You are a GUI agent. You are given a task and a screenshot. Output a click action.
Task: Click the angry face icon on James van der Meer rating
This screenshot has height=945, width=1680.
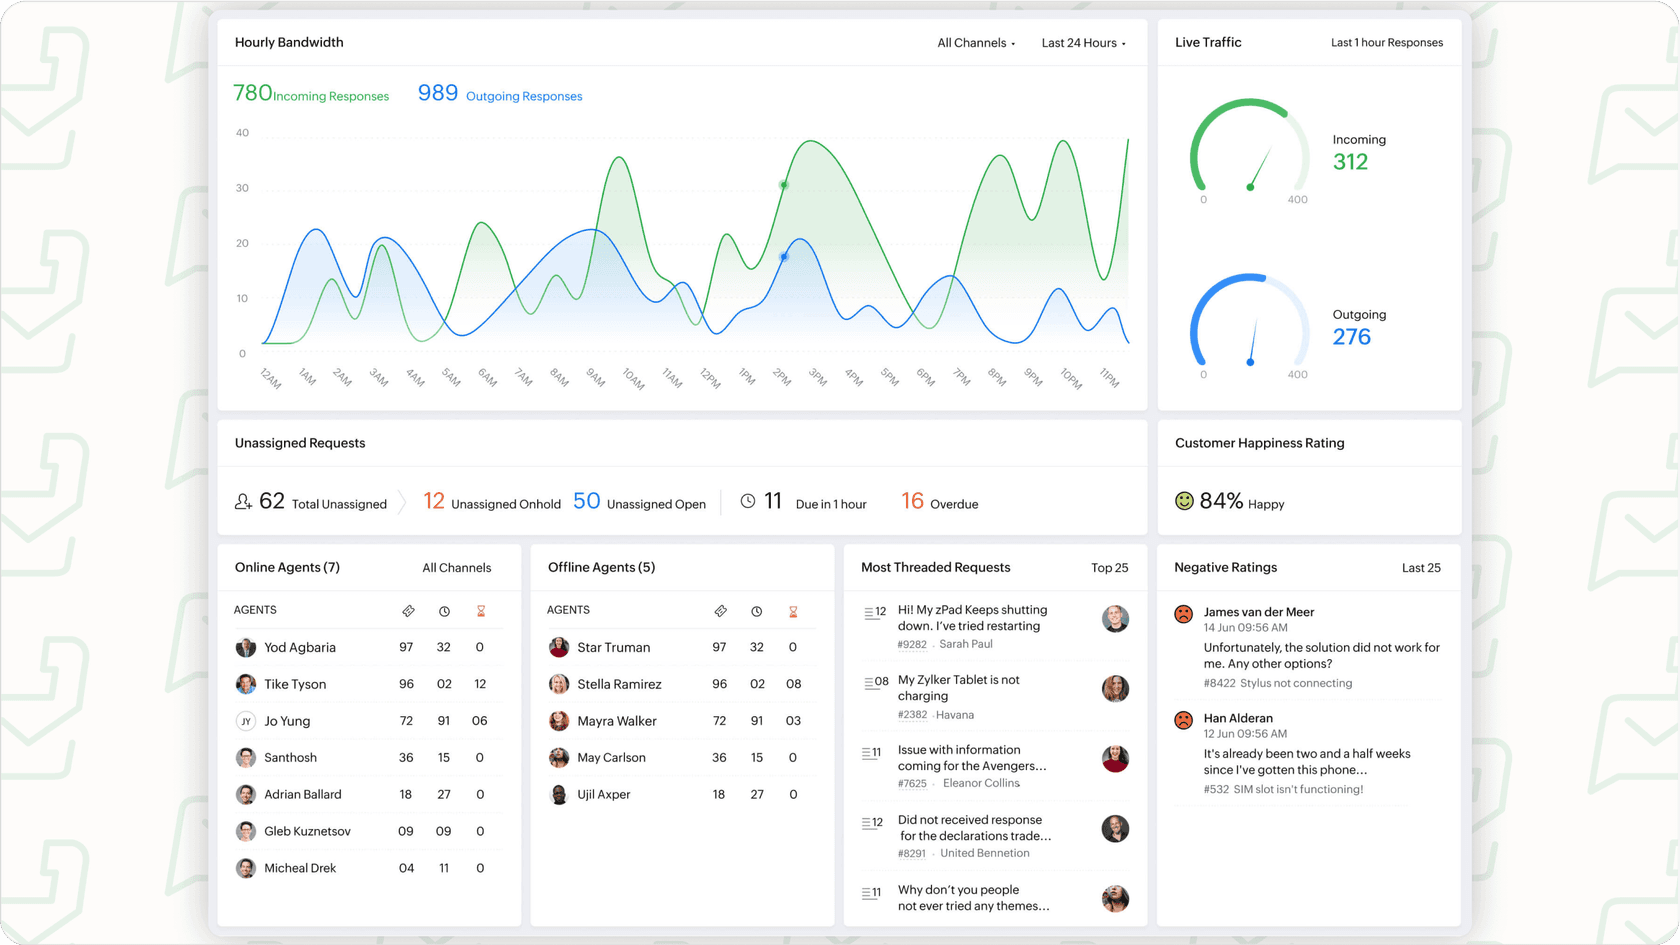click(x=1184, y=614)
